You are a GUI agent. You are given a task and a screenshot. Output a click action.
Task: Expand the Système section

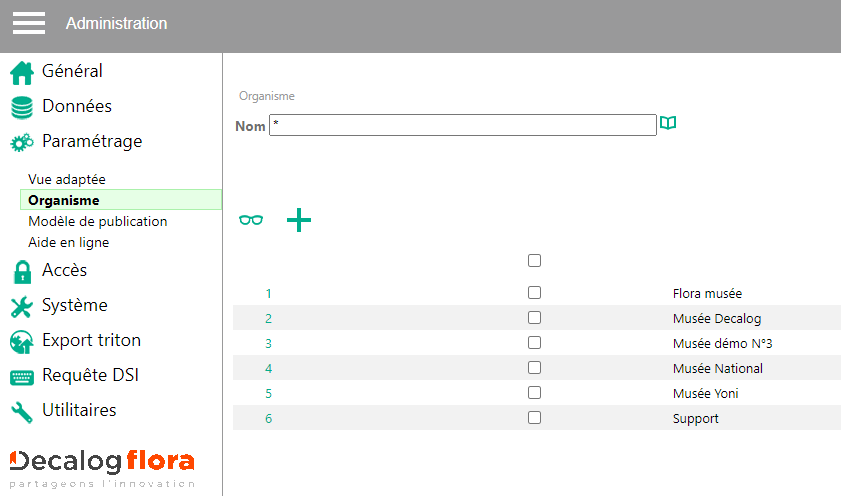[74, 306]
